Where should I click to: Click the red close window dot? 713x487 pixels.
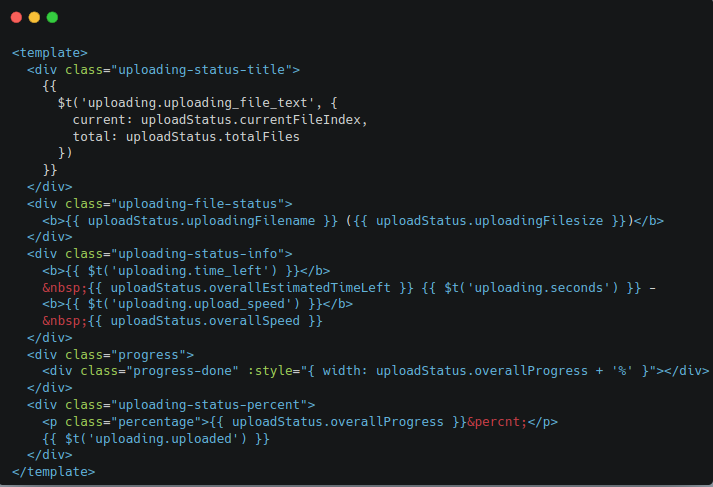coord(16,17)
